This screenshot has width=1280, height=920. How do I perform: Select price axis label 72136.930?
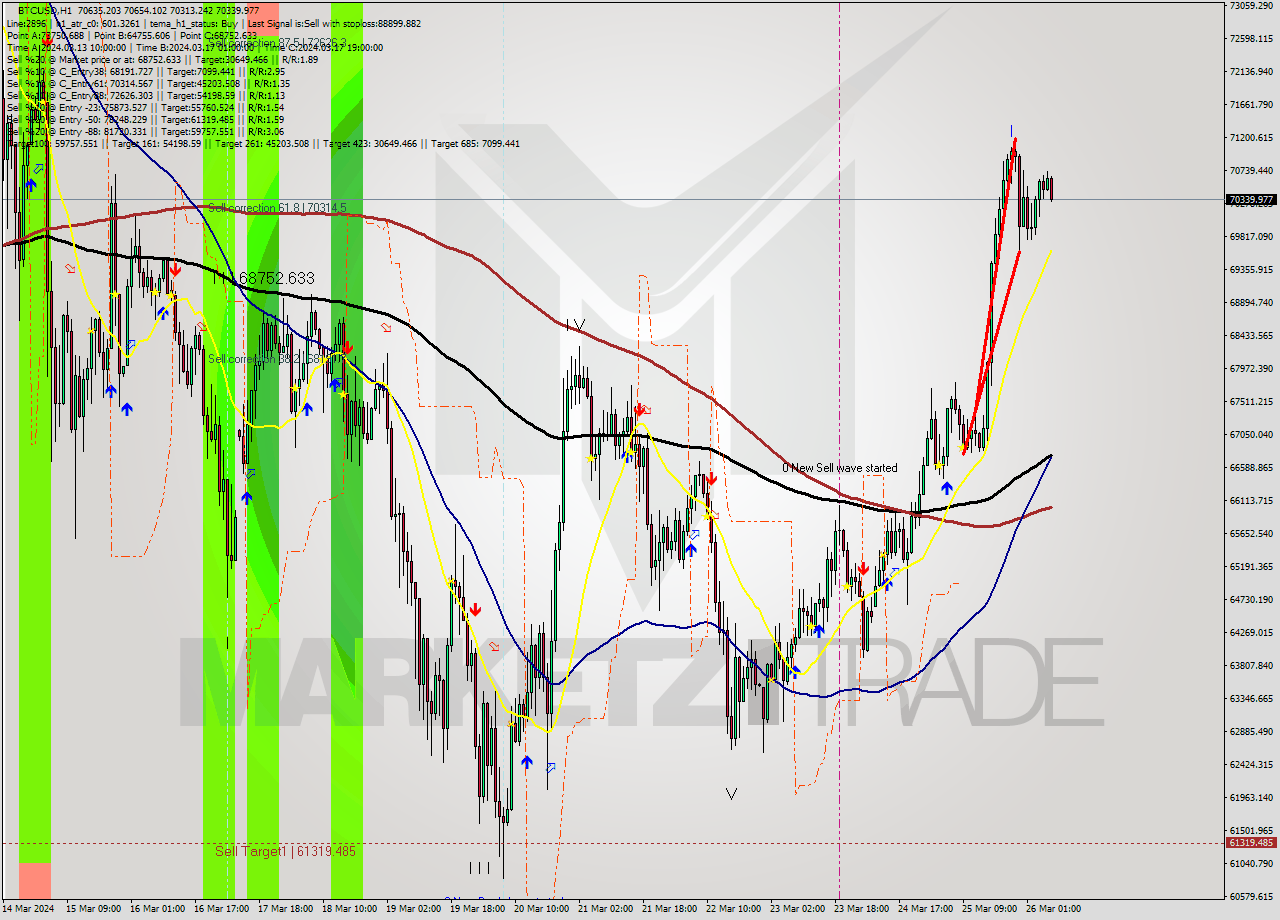(1250, 72)
